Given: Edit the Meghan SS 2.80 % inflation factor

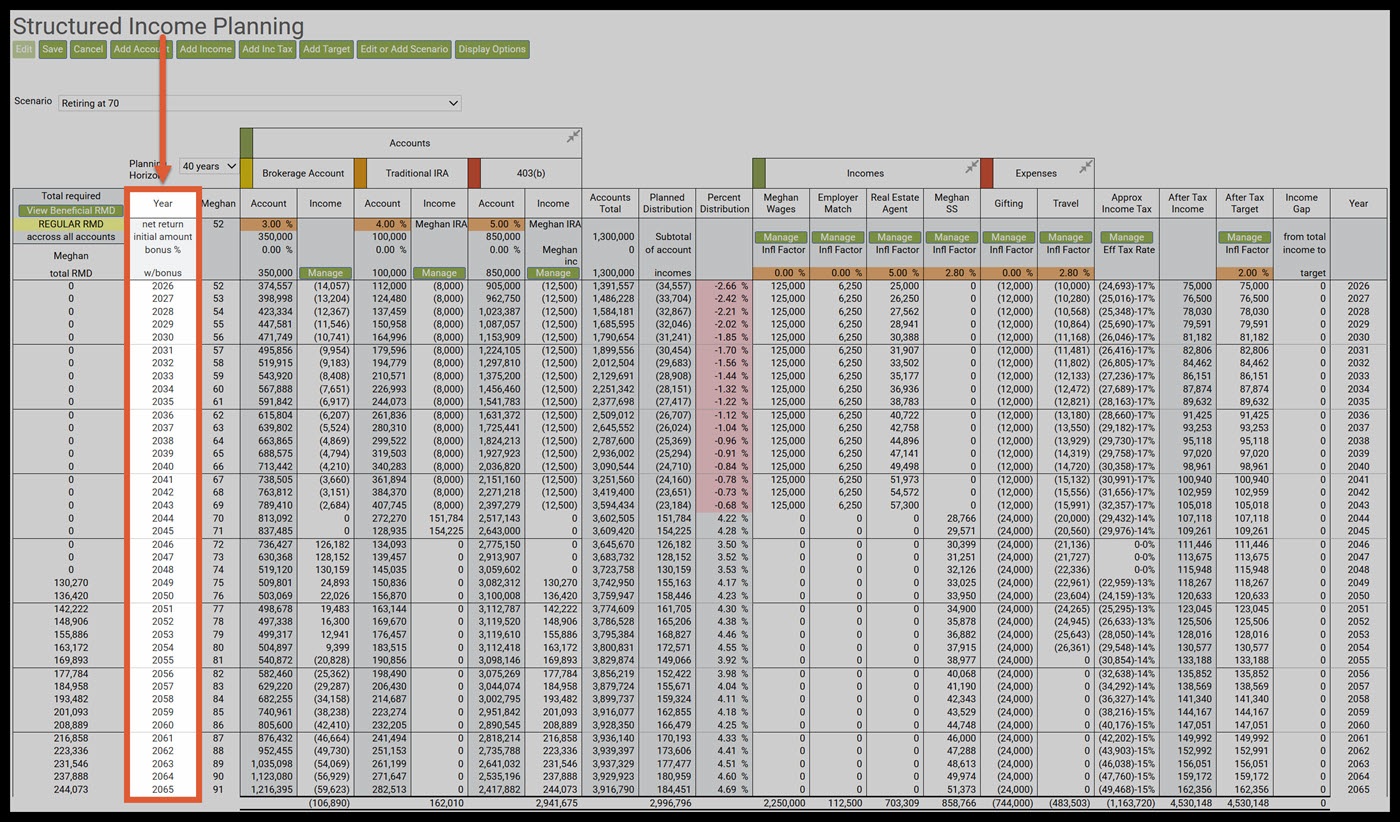Looking at the screenshot, I should point(952,272).
